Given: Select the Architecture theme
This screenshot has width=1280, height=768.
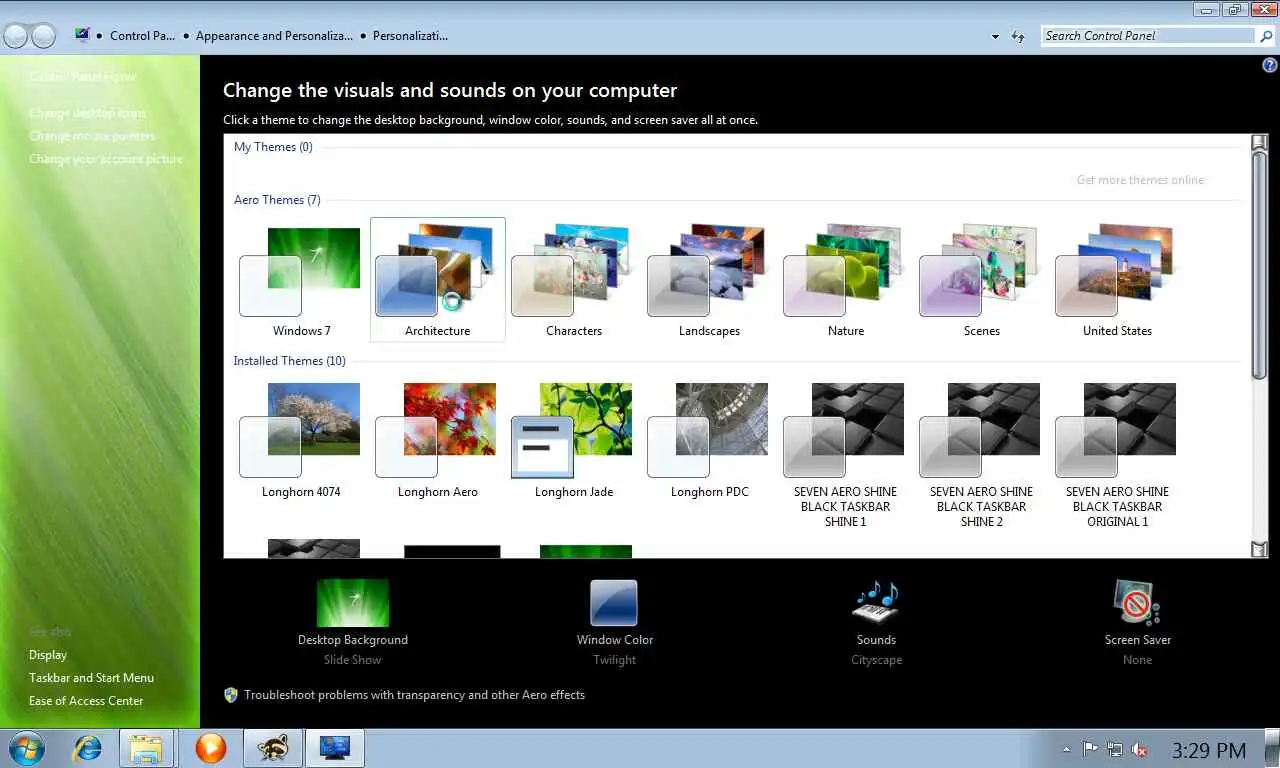Looking at the screenshot, I should 438,281.
